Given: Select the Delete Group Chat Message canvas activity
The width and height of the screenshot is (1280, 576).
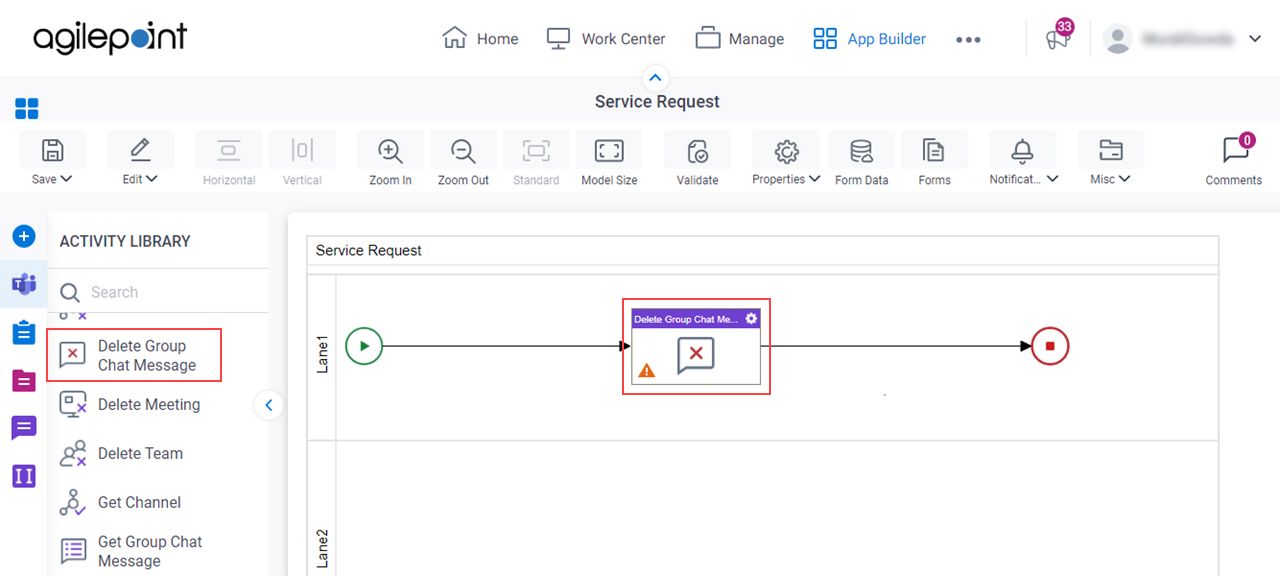Looking at the screenshot, I should tap(696, 346).
